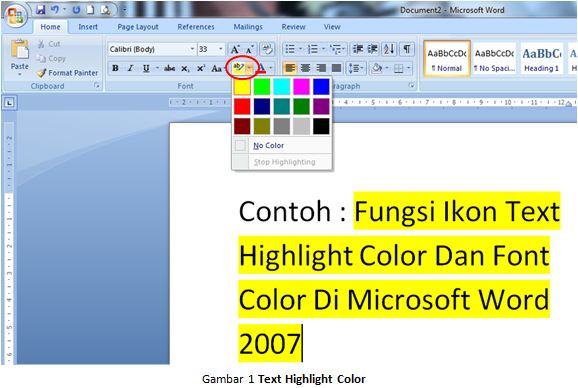
Task: Apply the Normal style
Action: (x=447, y=59)
